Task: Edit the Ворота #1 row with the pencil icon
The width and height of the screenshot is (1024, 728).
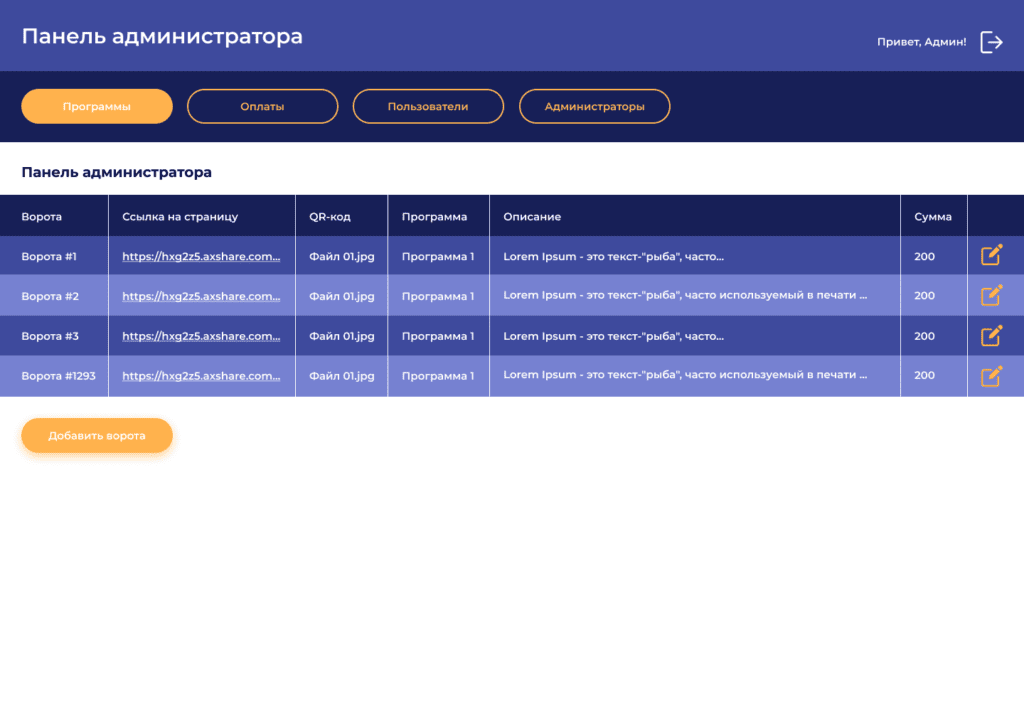Action: click(x=991, y=255)
